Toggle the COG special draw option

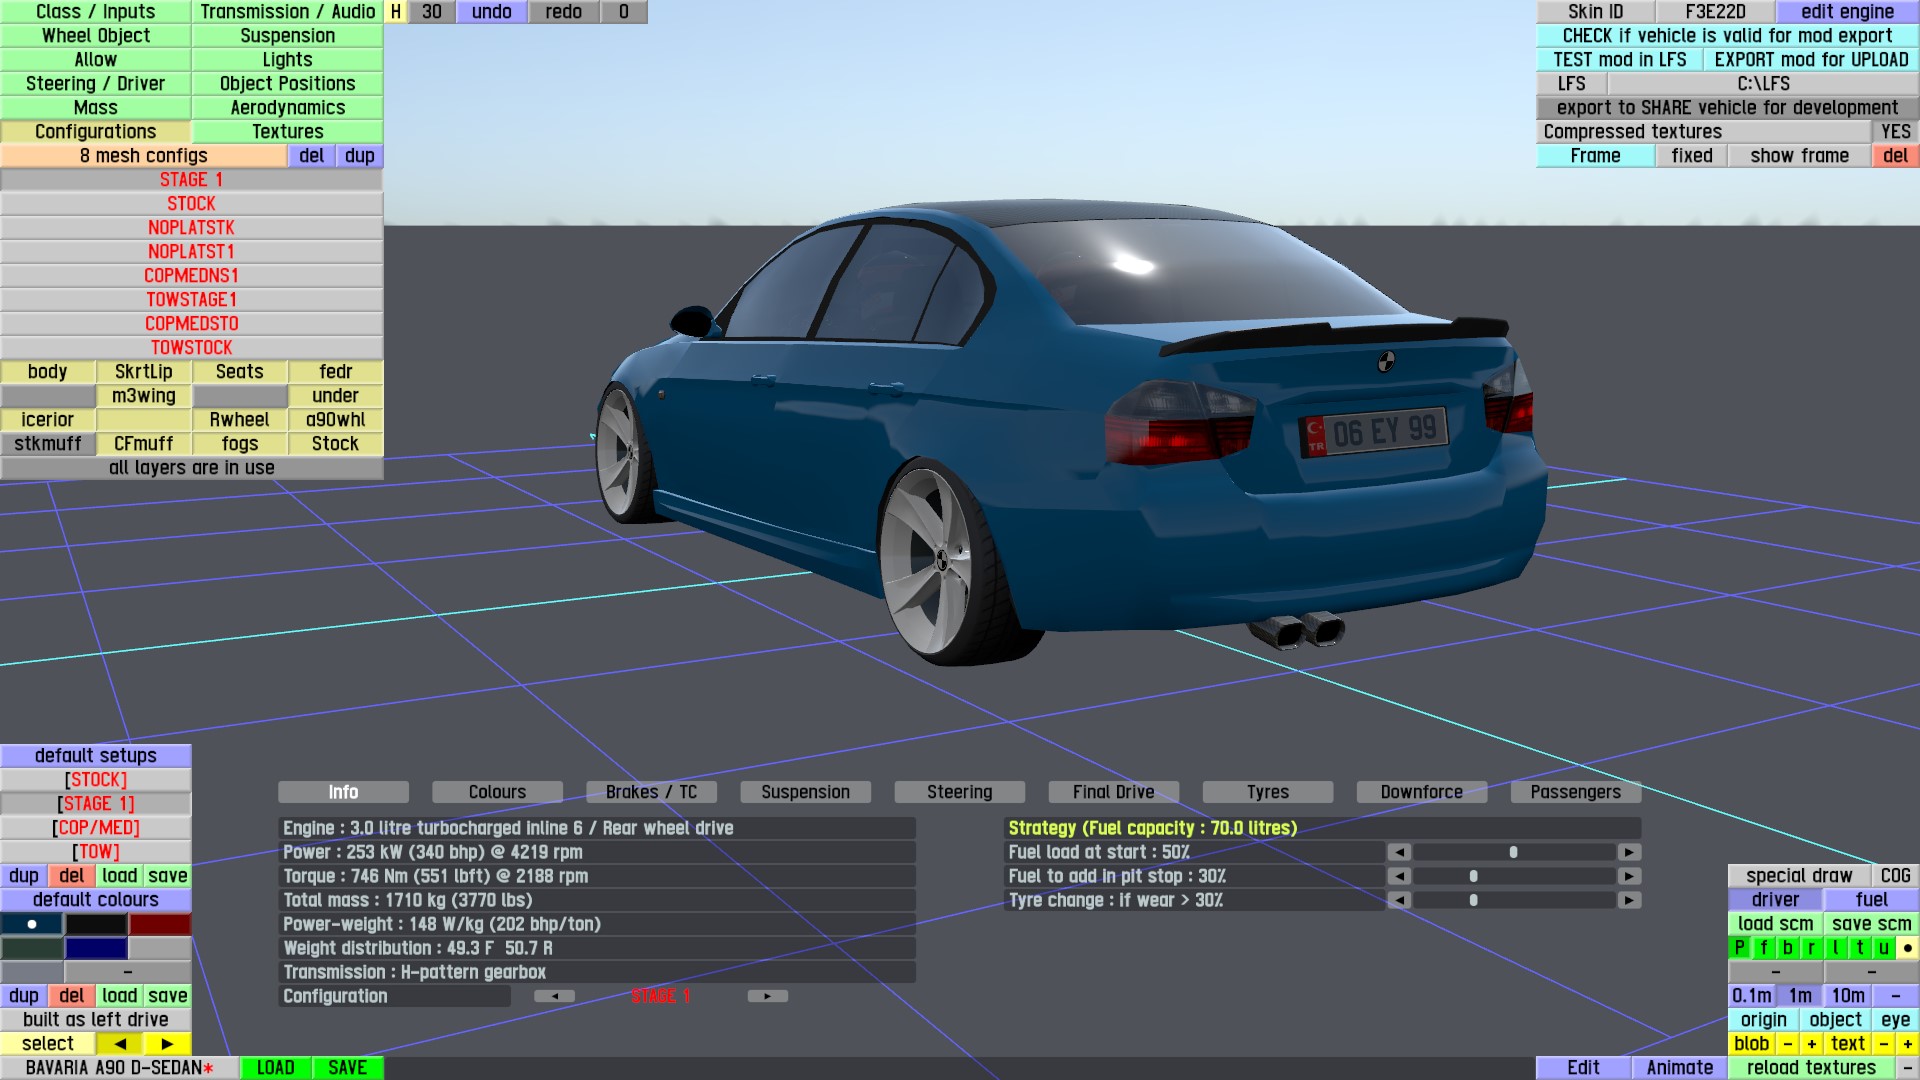pos(1894,875)
